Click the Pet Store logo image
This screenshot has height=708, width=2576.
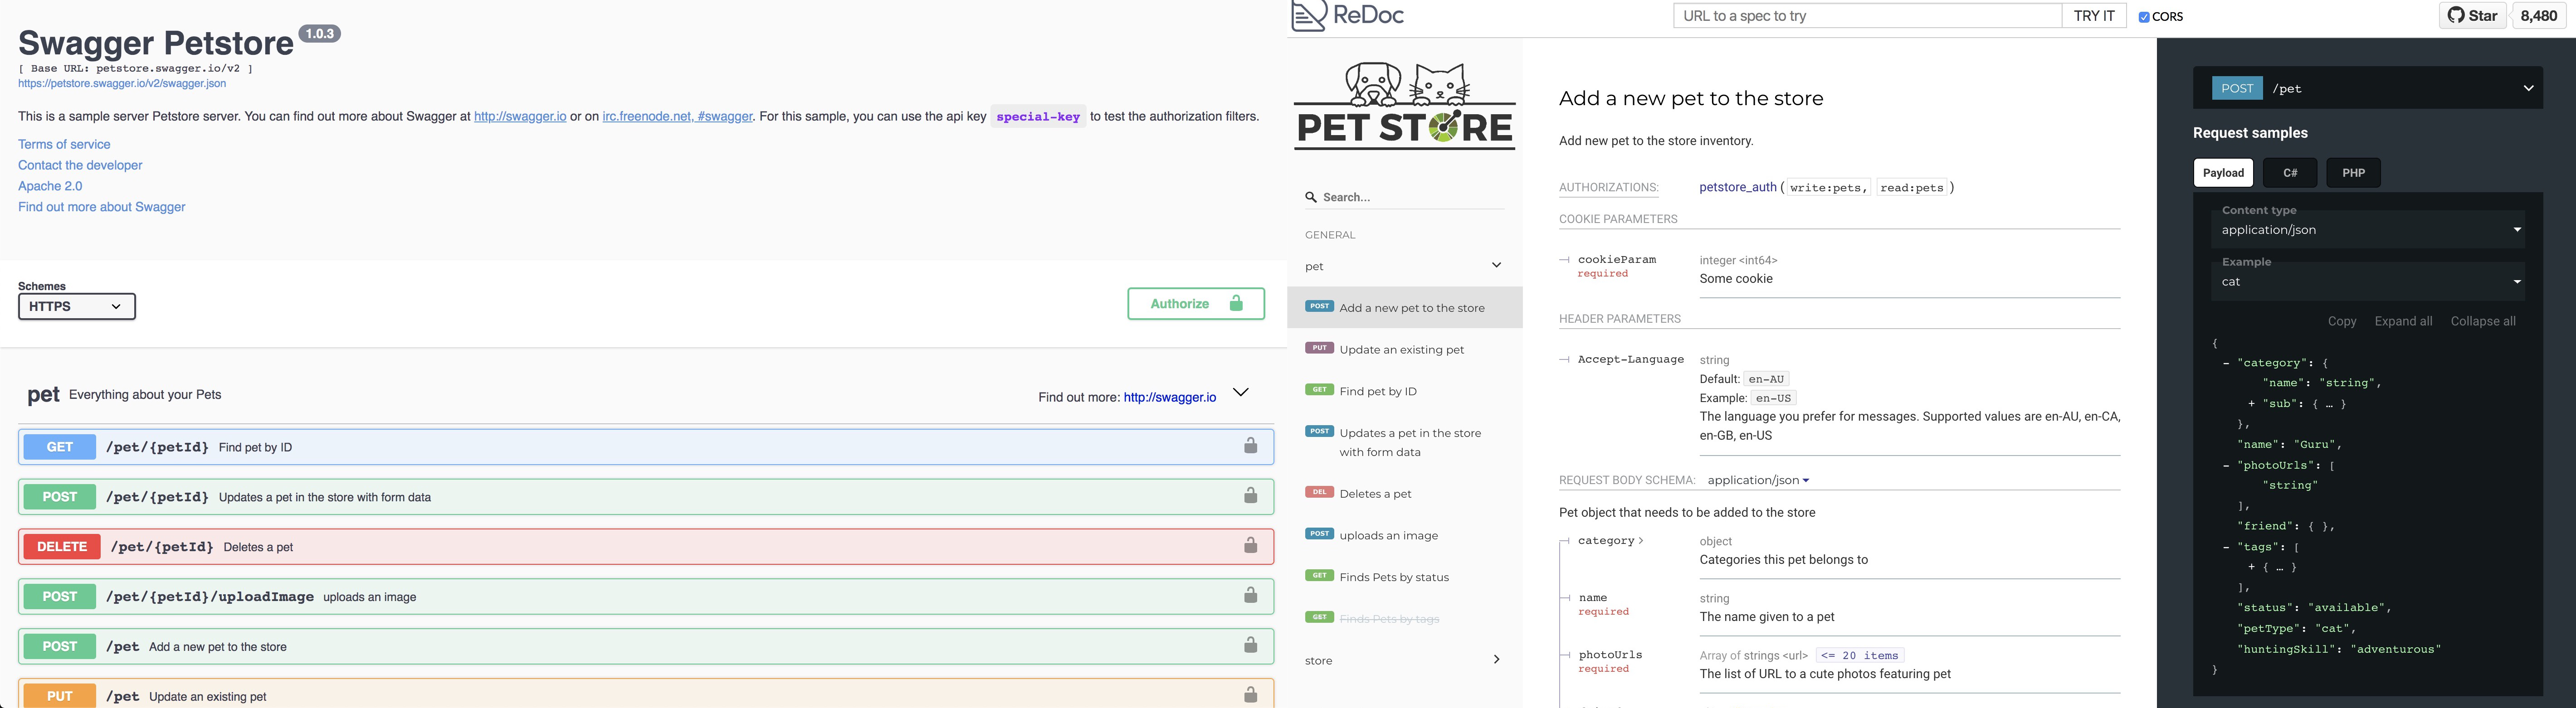coord(1404,106)
